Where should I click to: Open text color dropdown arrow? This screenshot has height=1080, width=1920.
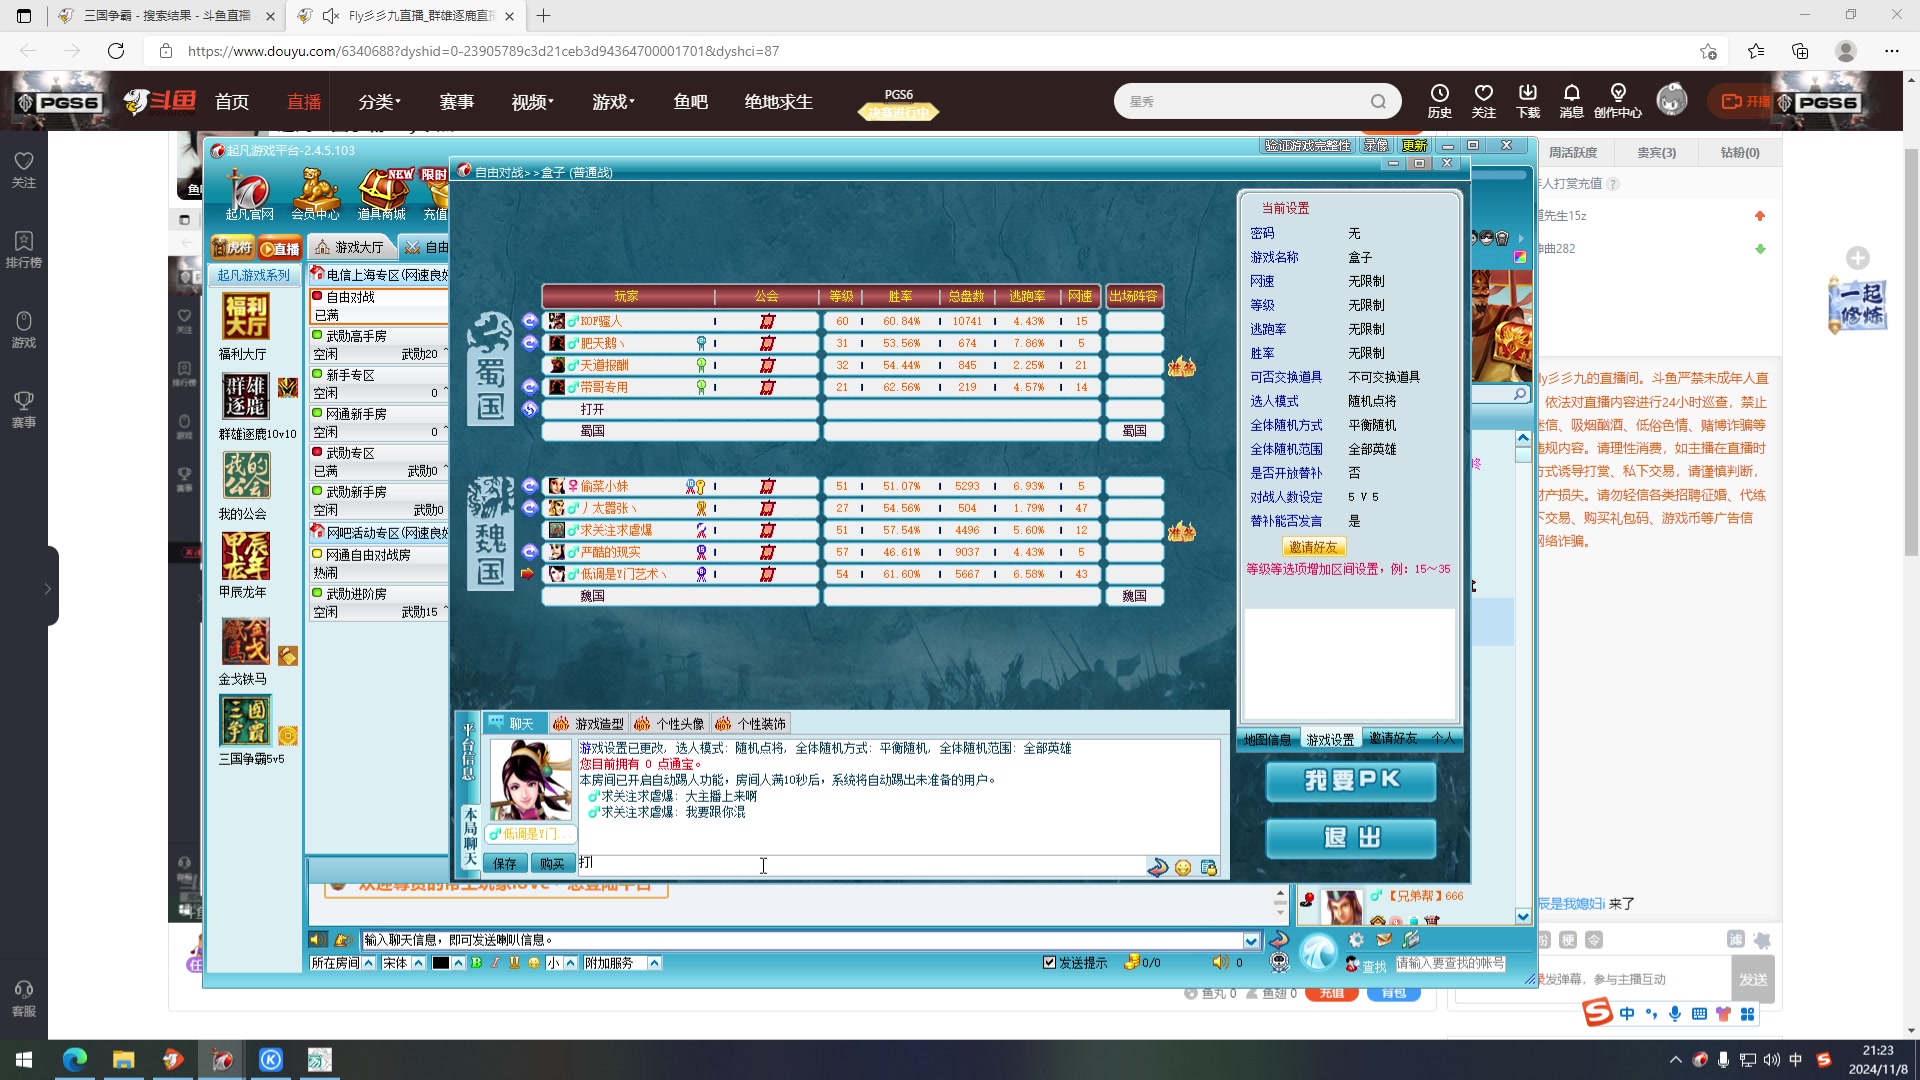coord(458,963)
